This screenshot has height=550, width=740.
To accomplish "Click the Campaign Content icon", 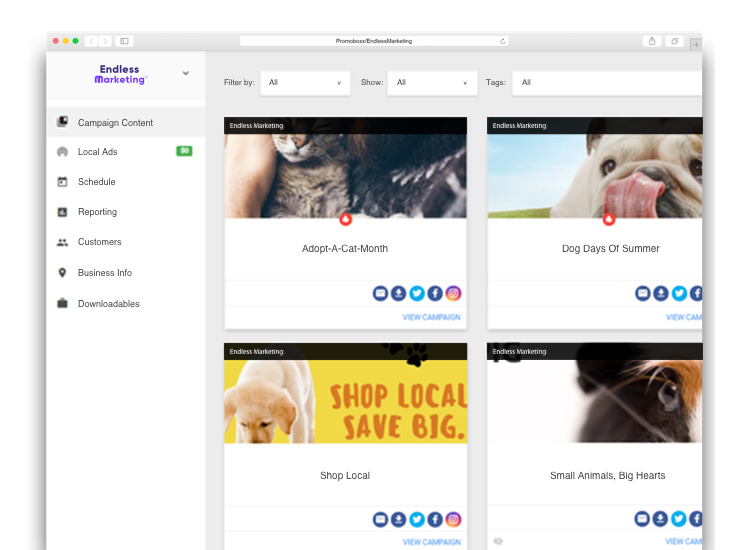I will click(62, 122).
